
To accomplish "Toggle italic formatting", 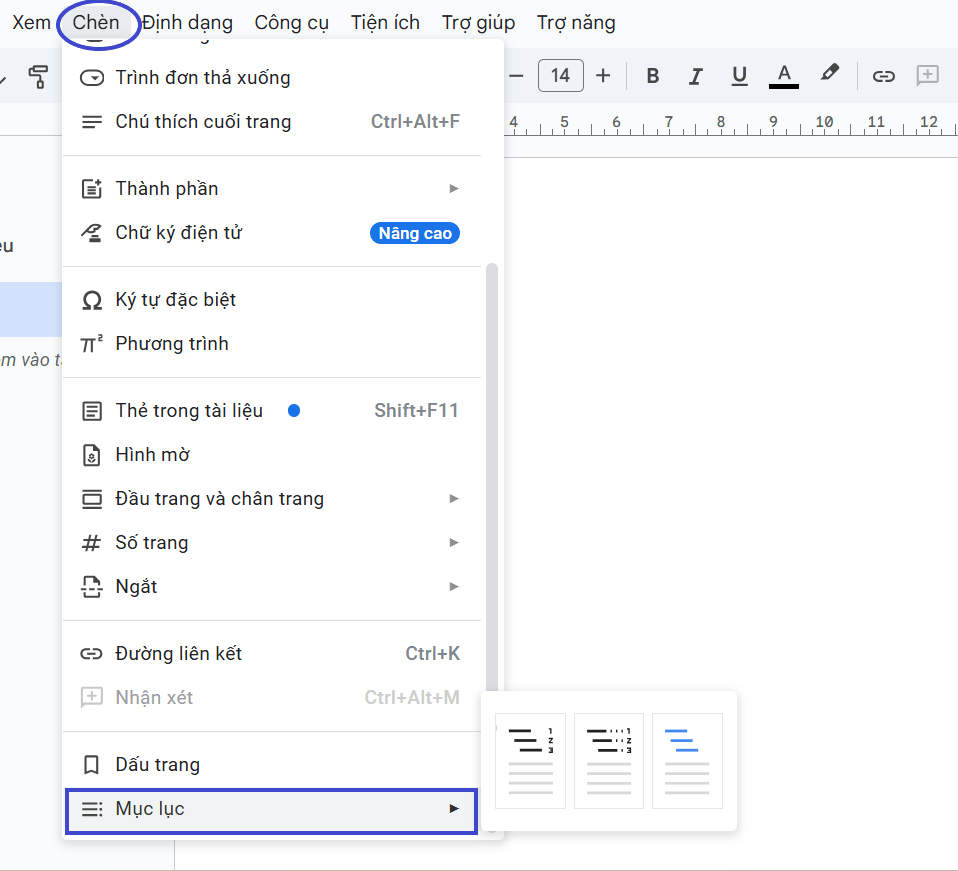I will tap(695, 75).
